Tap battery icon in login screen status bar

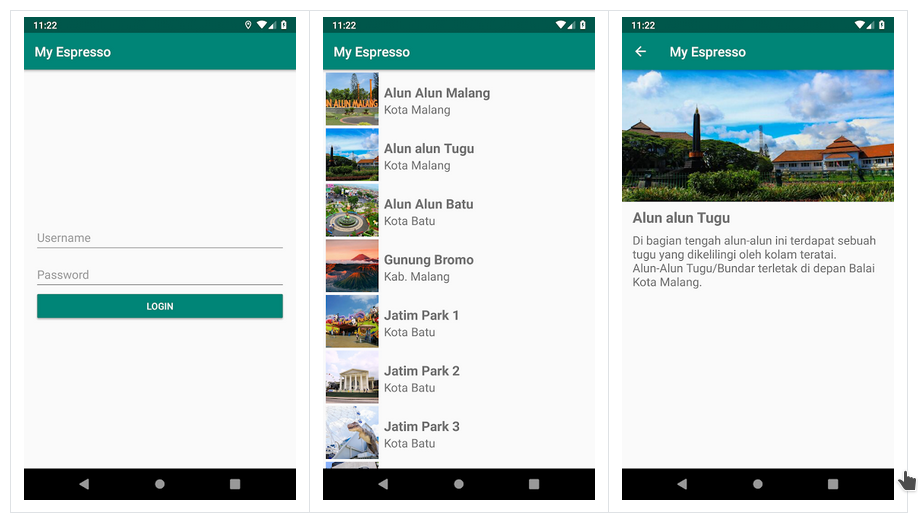(284, 25)
